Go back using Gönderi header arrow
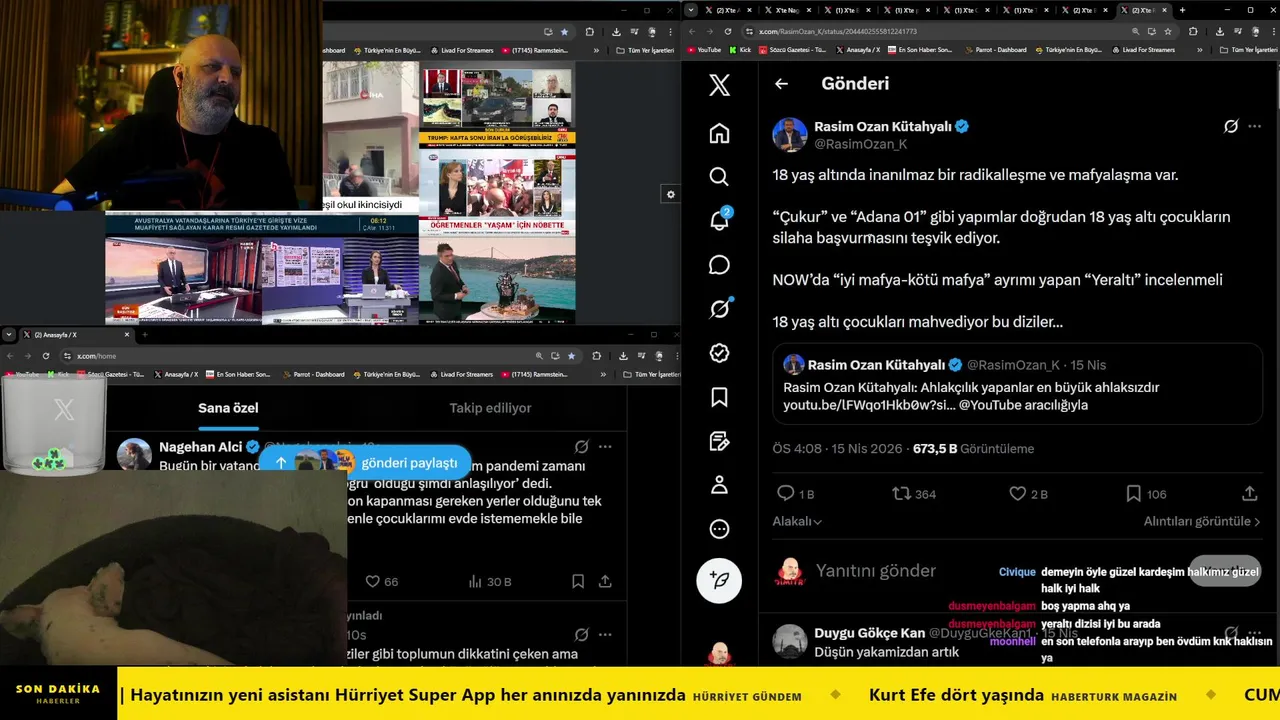Viewport: 1280px width, 720px height. point(781,84)
